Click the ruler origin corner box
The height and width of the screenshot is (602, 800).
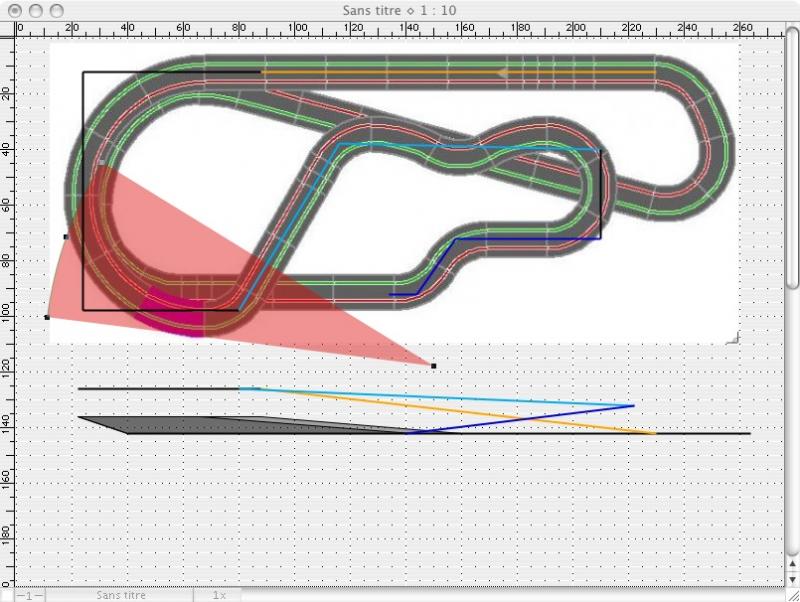coord(7,27)
